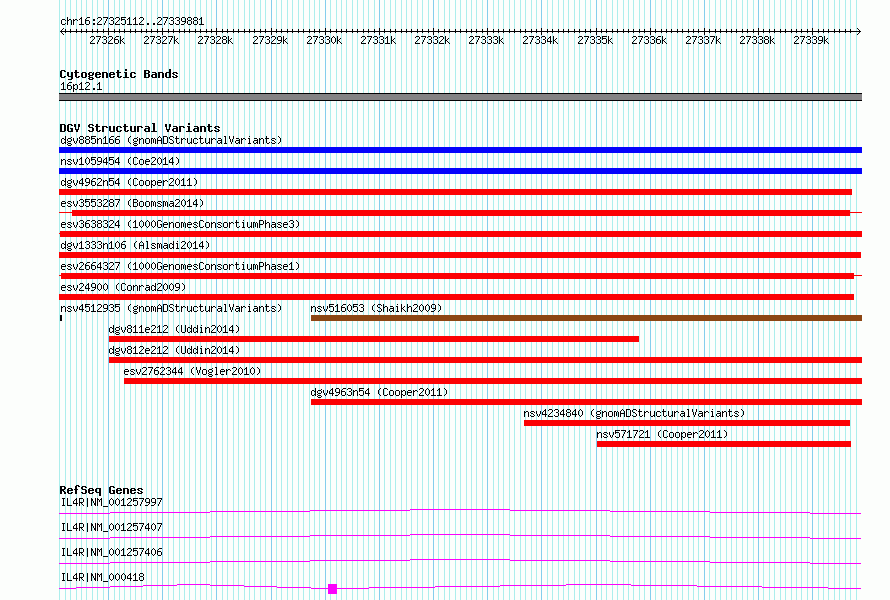
Task: Open dgv1333n106 (Alsmadi2014) variant label
Action: pos(135,245)
